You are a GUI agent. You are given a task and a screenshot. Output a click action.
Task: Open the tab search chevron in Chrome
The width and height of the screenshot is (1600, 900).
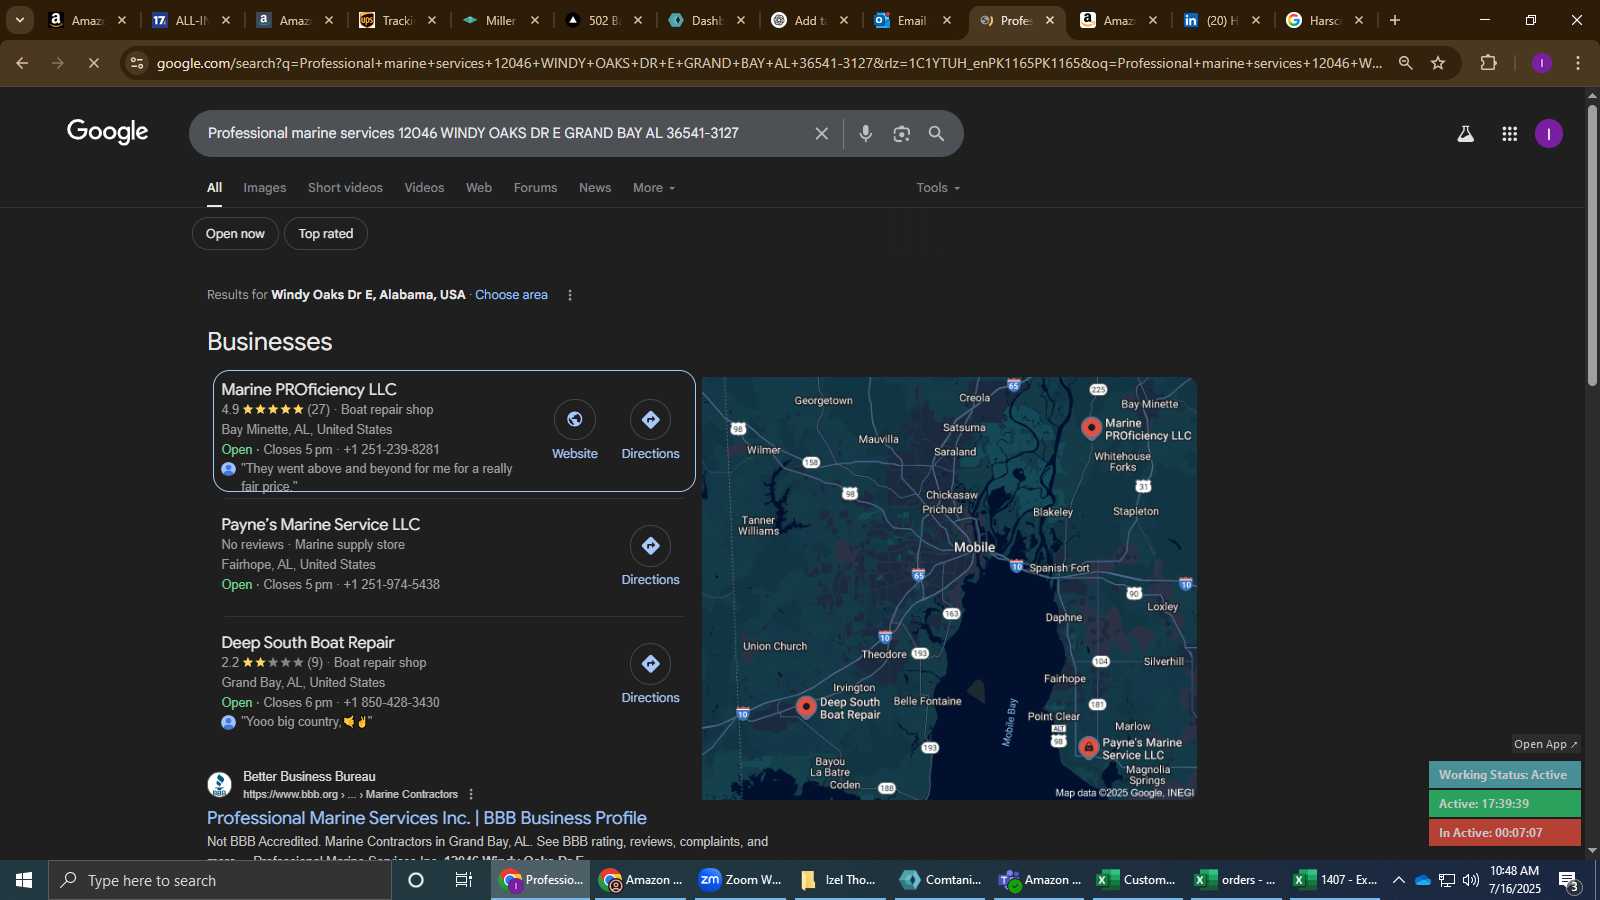(19, 20)
